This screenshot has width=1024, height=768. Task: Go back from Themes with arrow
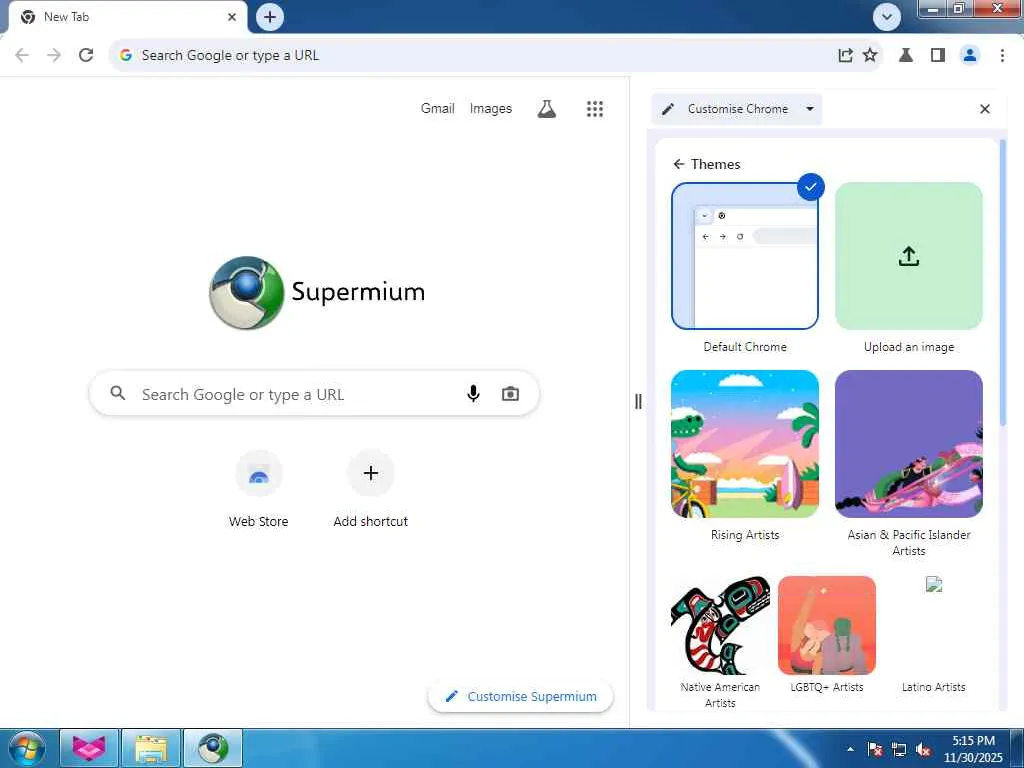click(x=679, y=164)
